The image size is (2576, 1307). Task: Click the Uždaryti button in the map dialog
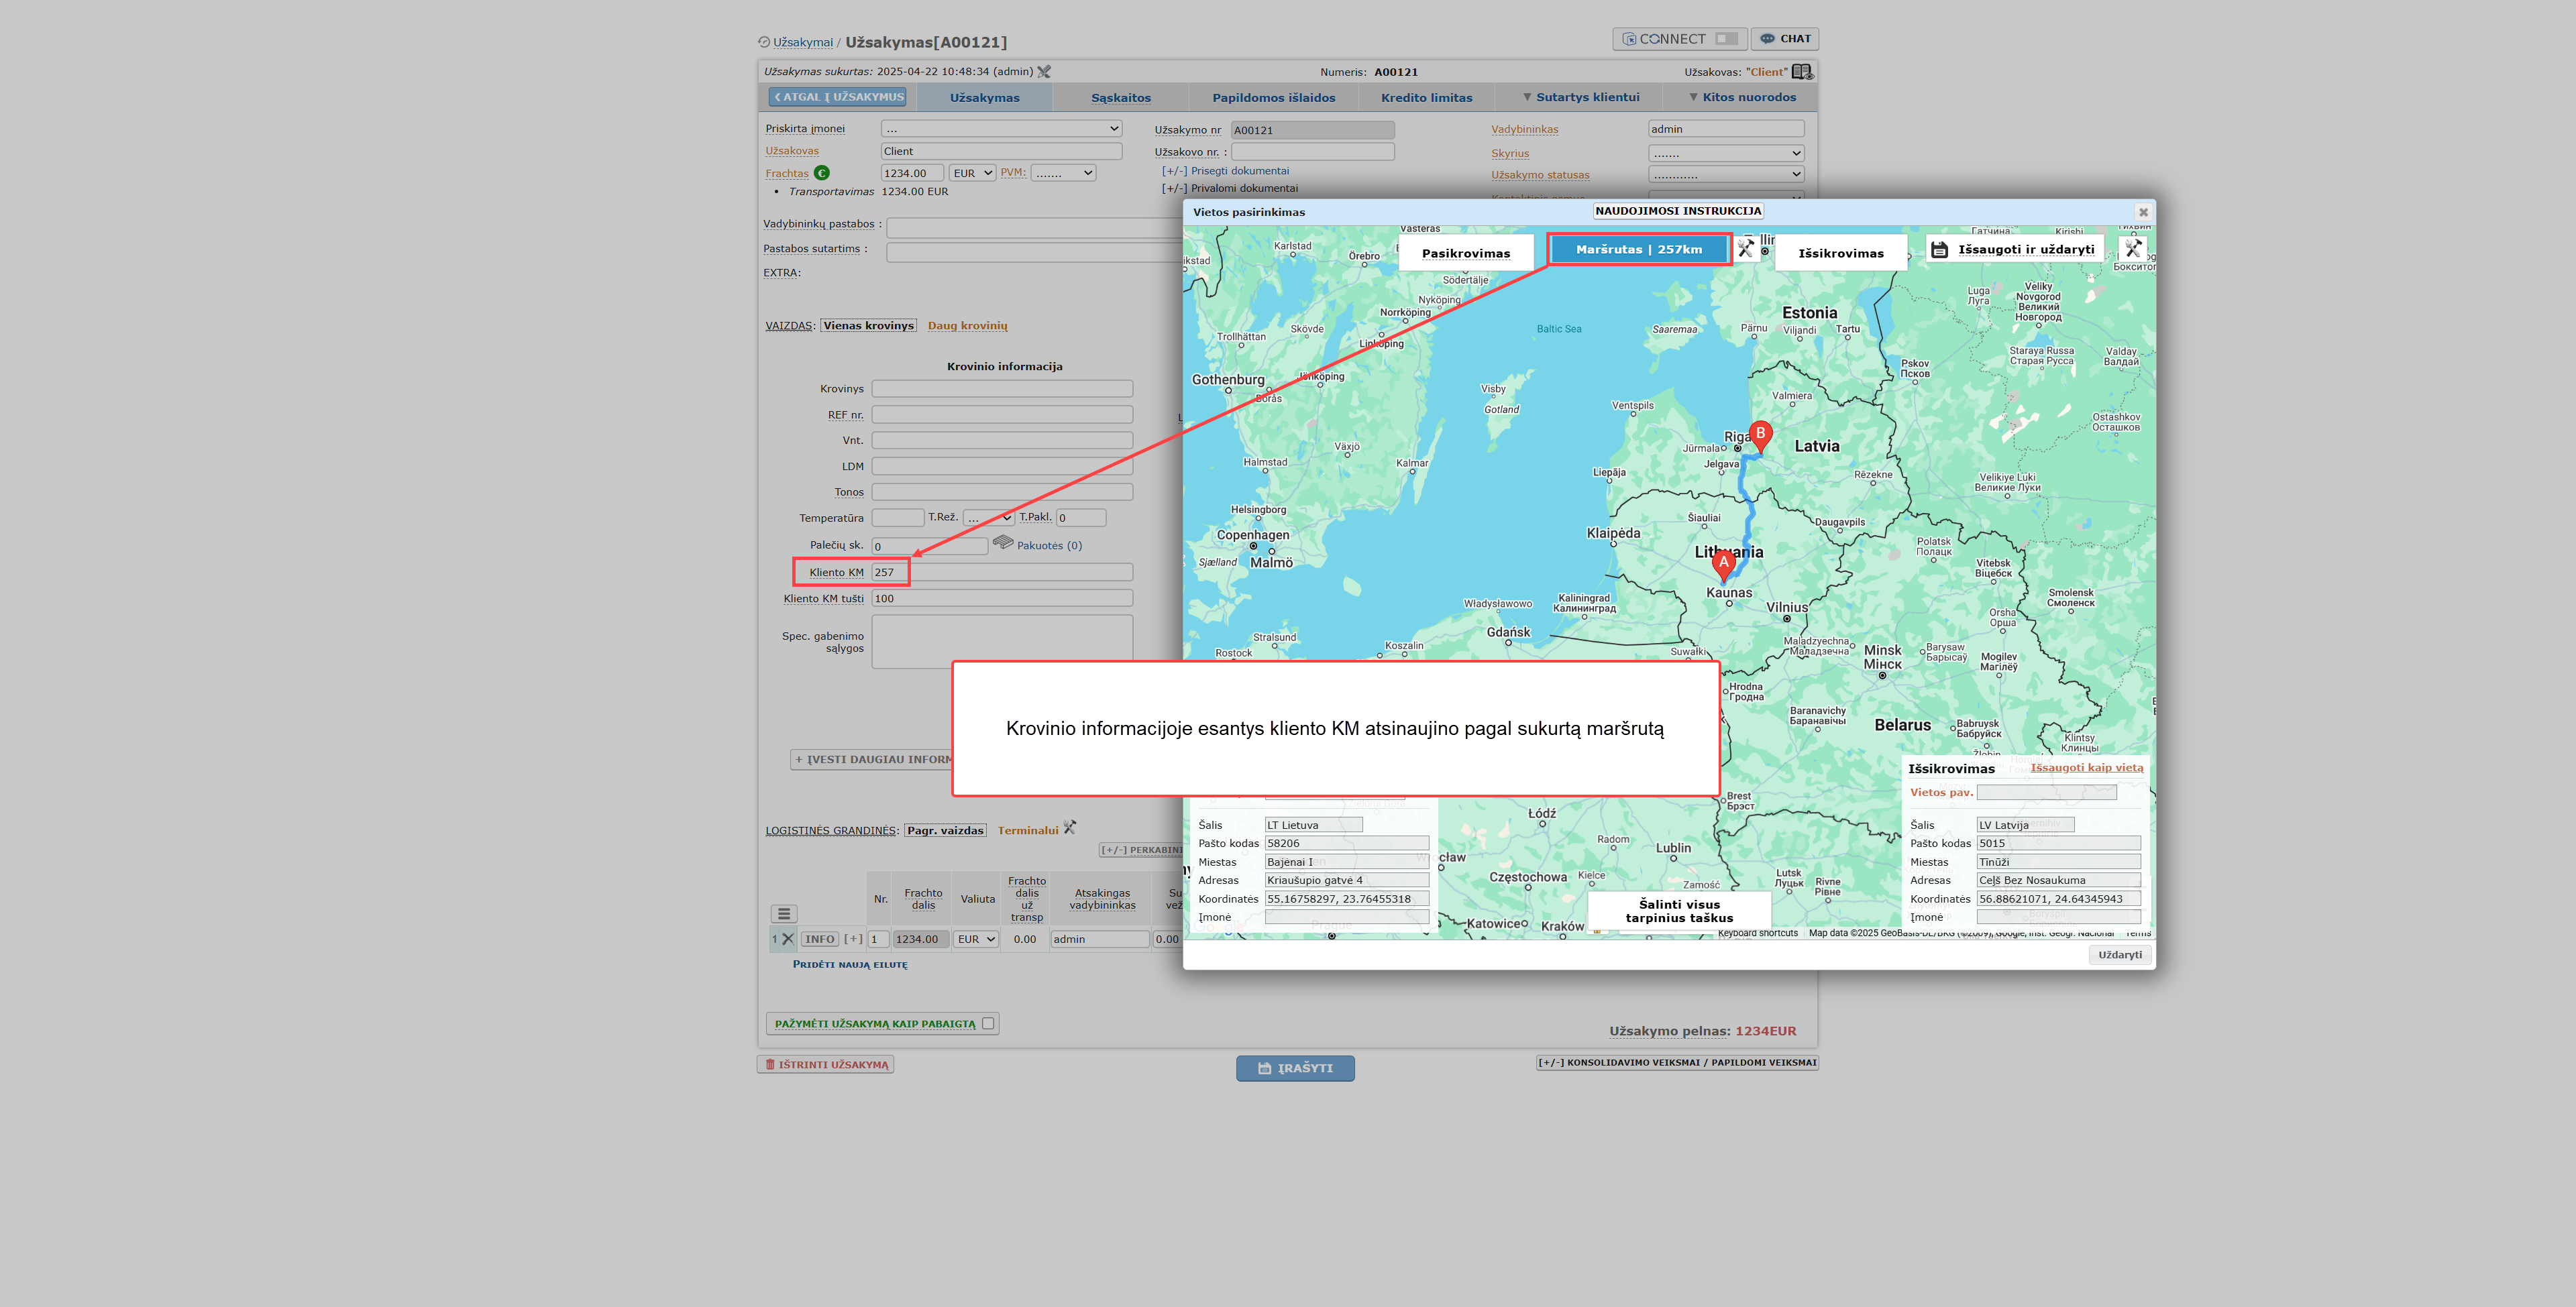(2119, 955)
